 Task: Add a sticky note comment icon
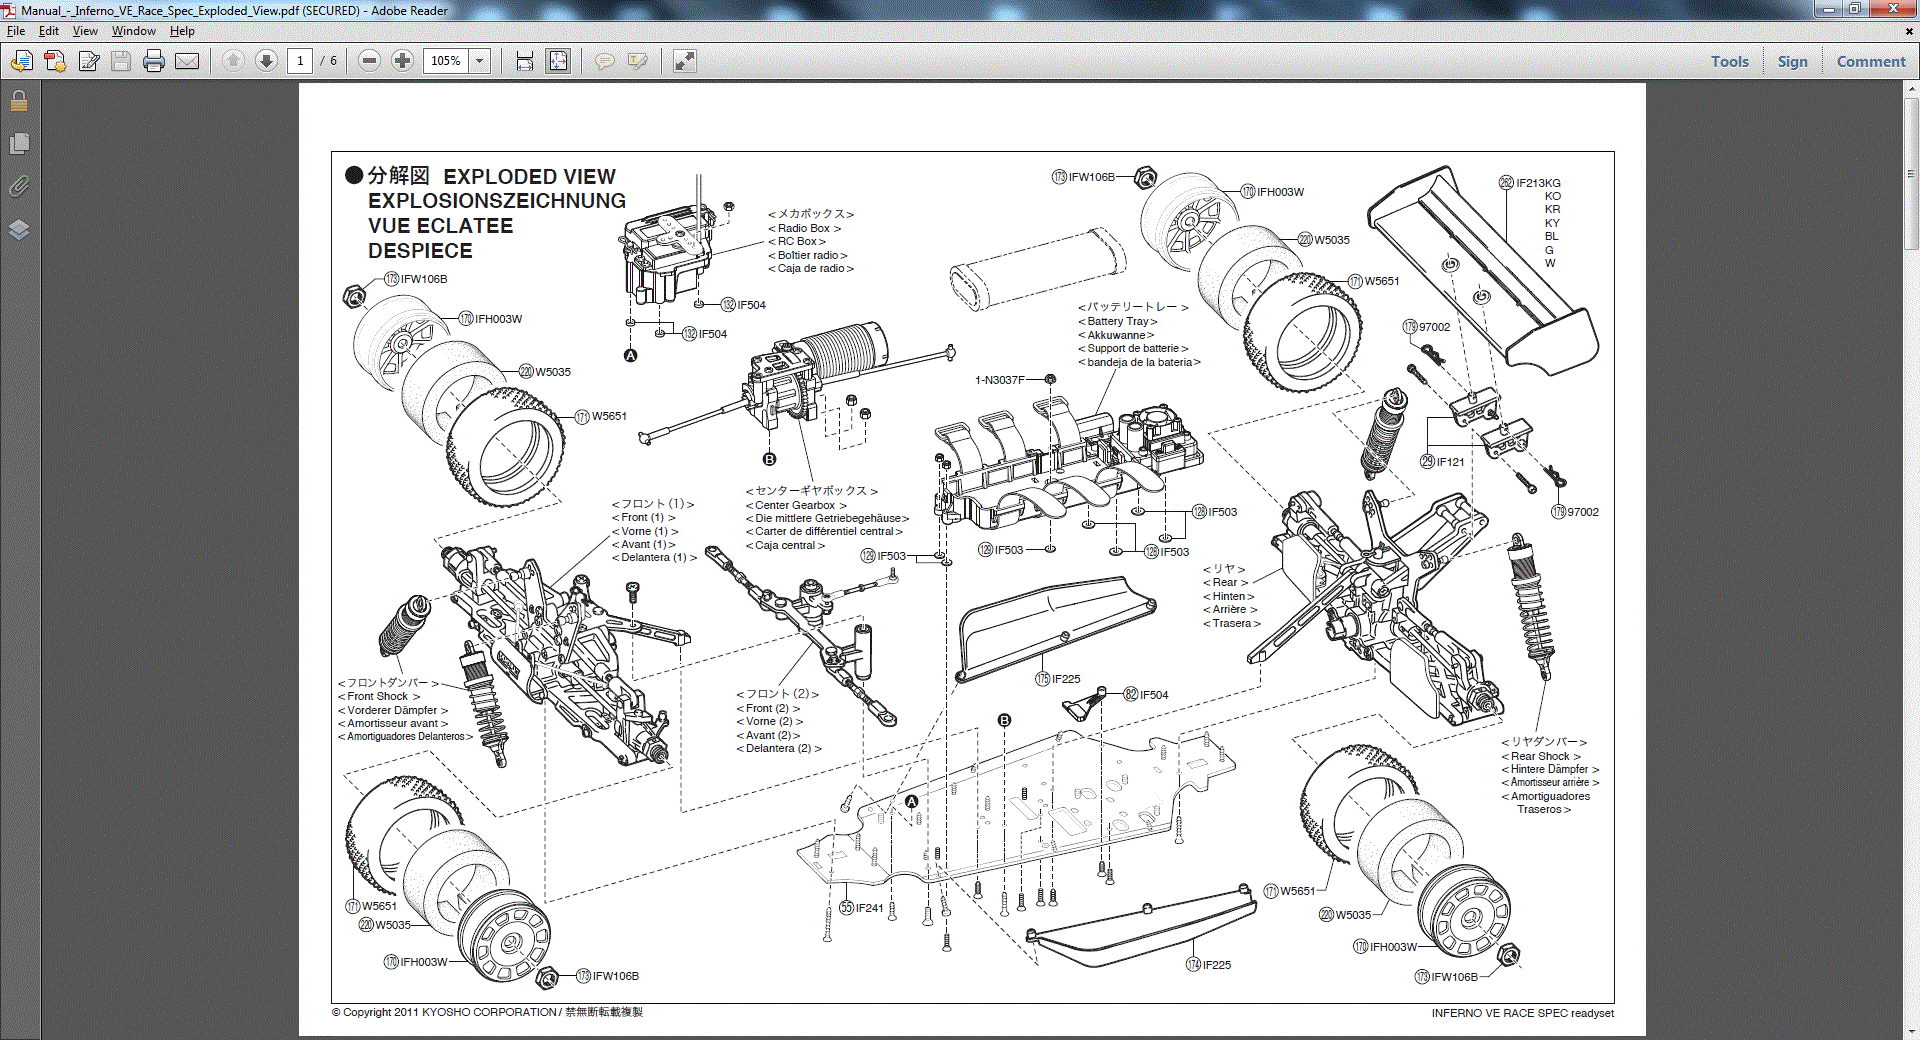point(604,61)
